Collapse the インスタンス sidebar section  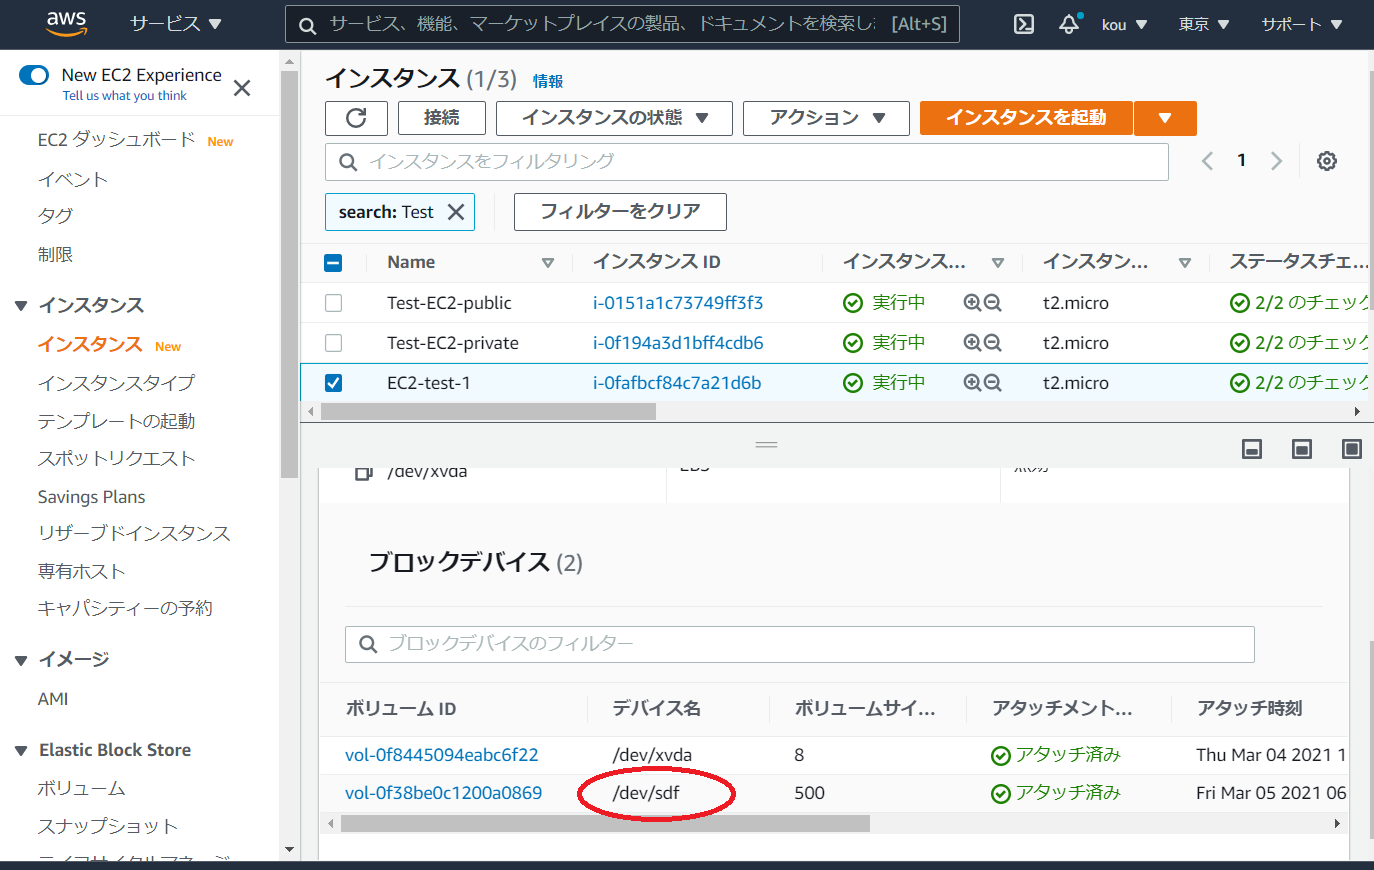click(21, 306)
